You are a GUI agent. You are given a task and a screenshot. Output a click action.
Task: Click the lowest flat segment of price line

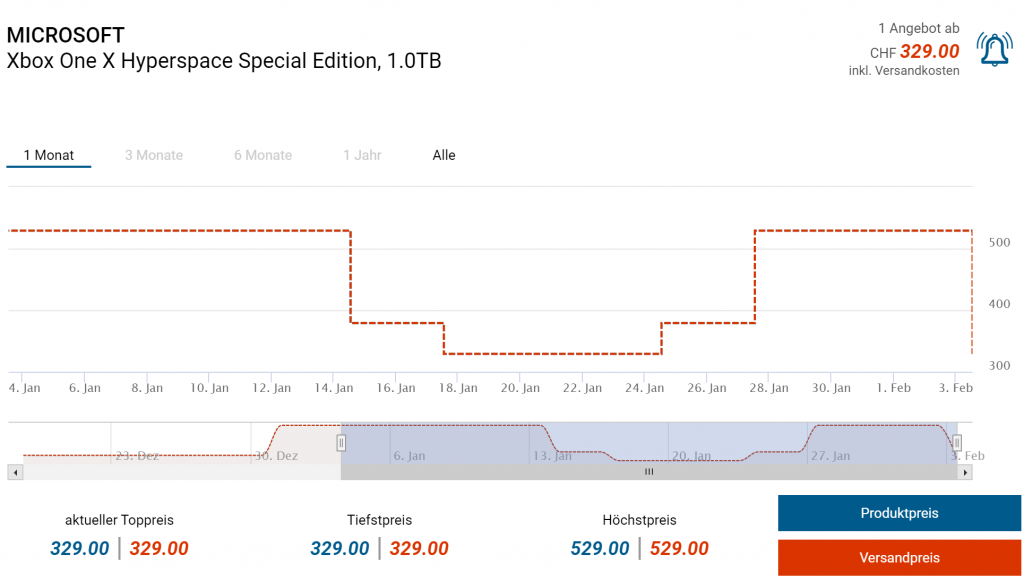click(552, 353)
